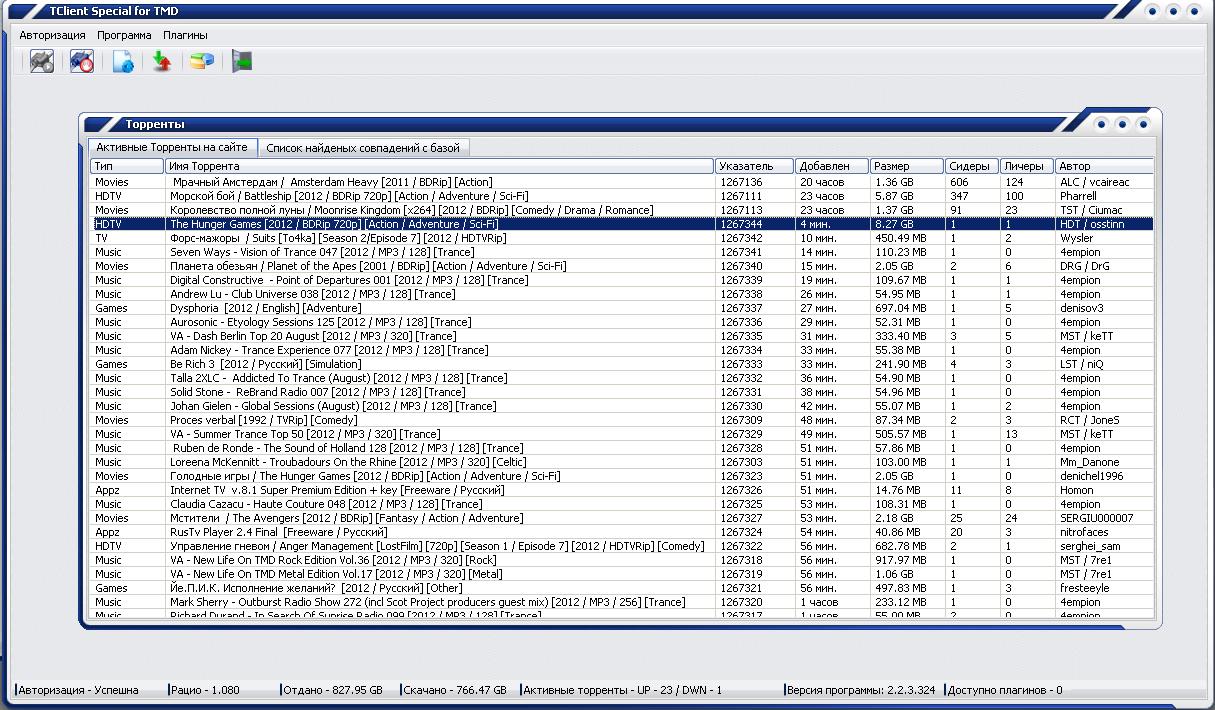Click the disconnect plug icon with stop hand
1215x710 pixels.
[x=82, y=62]
